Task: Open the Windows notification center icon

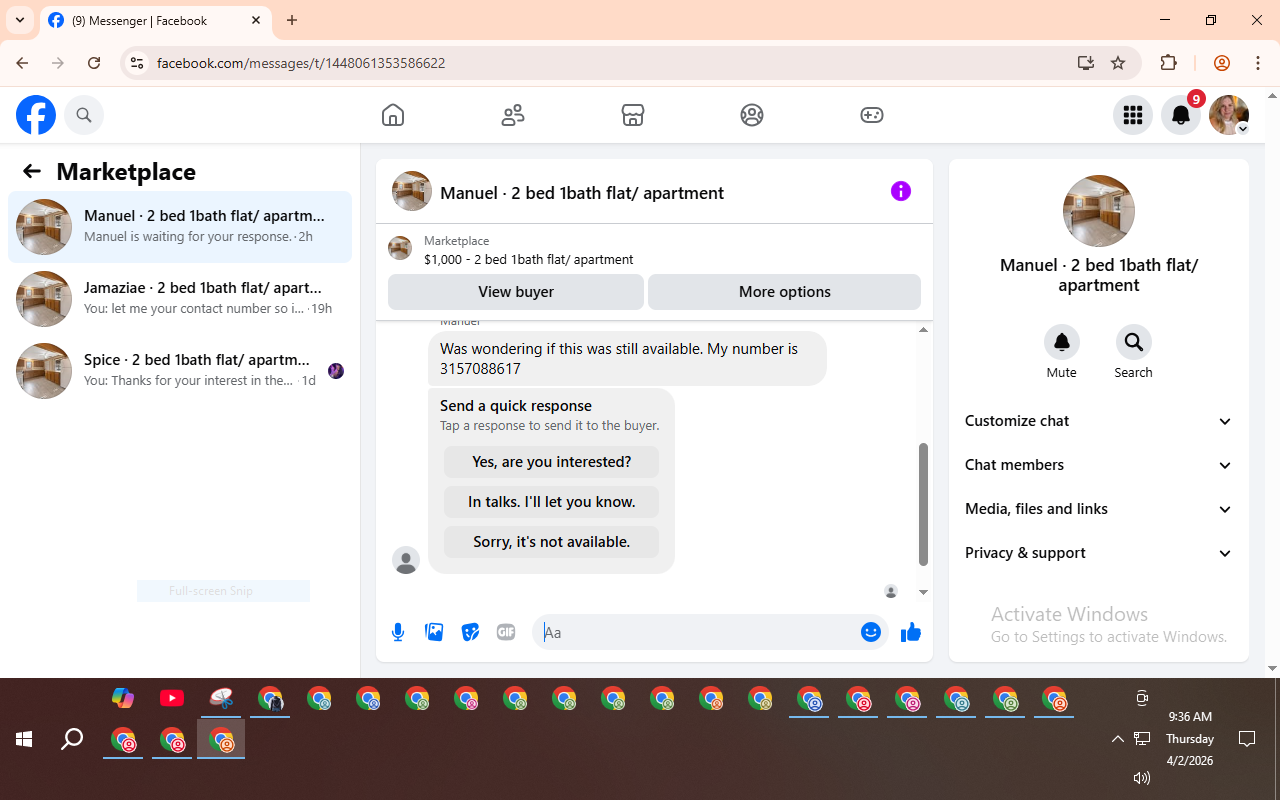Action: 1247,739
